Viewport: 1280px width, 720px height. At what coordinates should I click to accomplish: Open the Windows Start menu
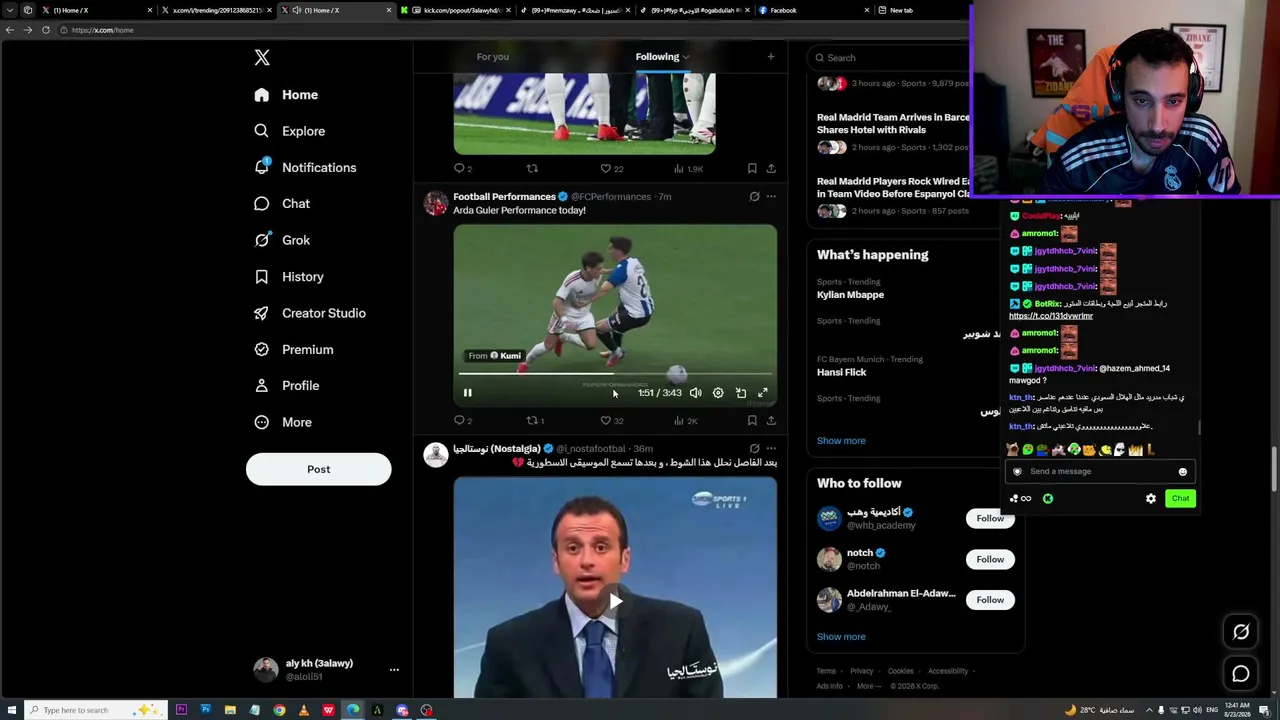coord(11,710)
